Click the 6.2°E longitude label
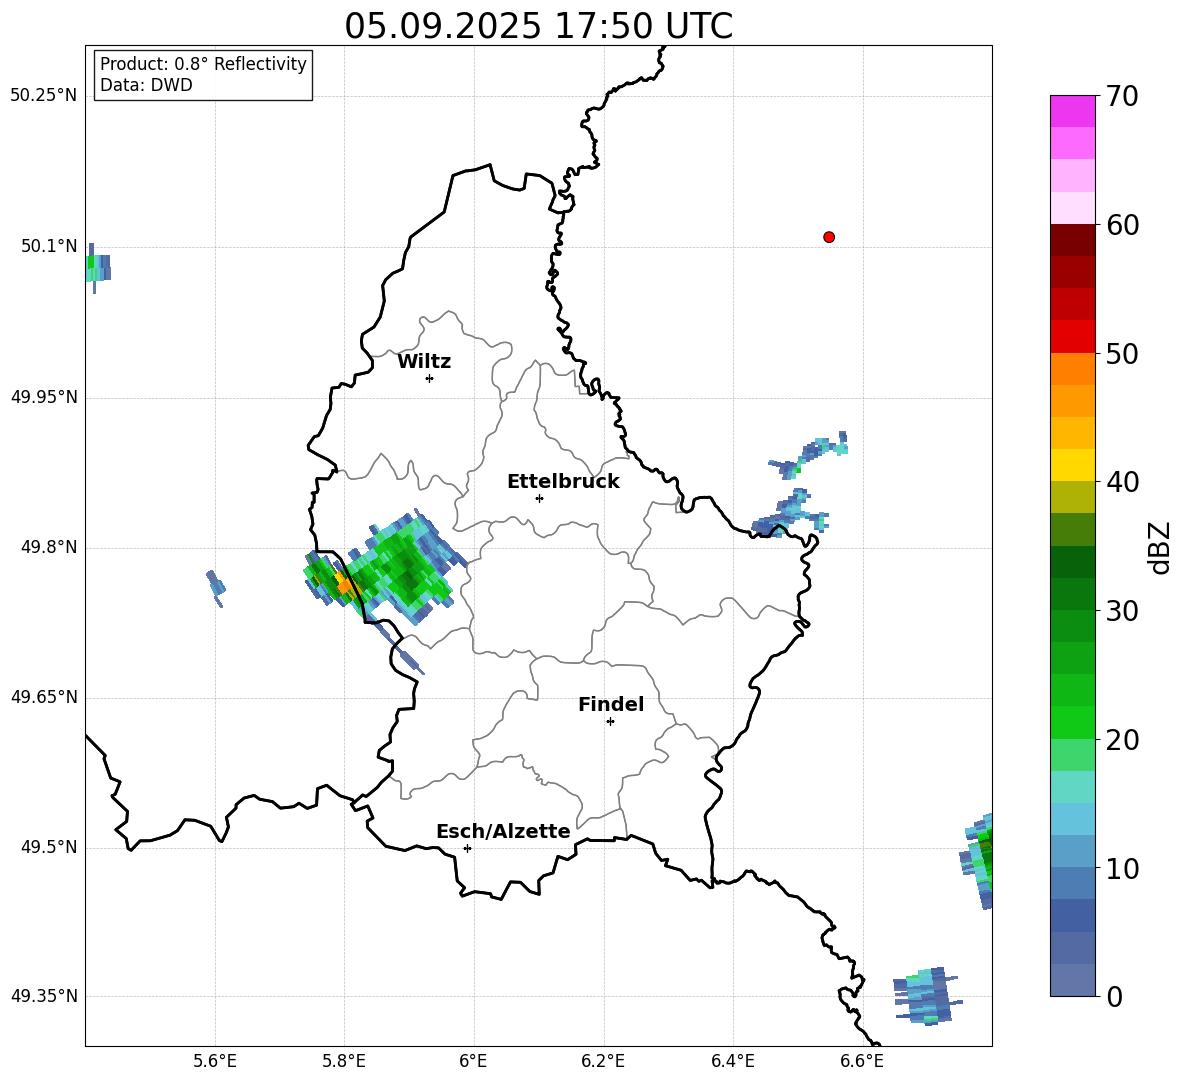The width and height of the screenshot is (1184, 1081). pos(603,1061)
